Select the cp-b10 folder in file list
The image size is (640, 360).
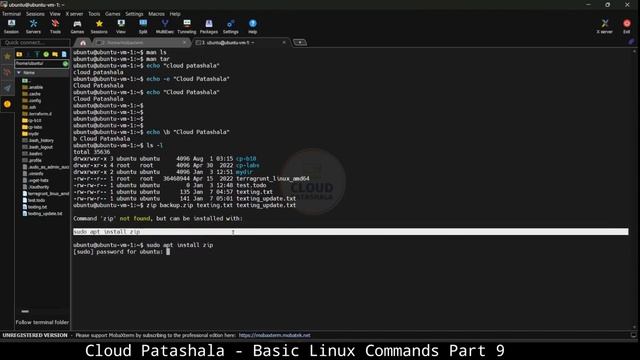click(32, 120)
